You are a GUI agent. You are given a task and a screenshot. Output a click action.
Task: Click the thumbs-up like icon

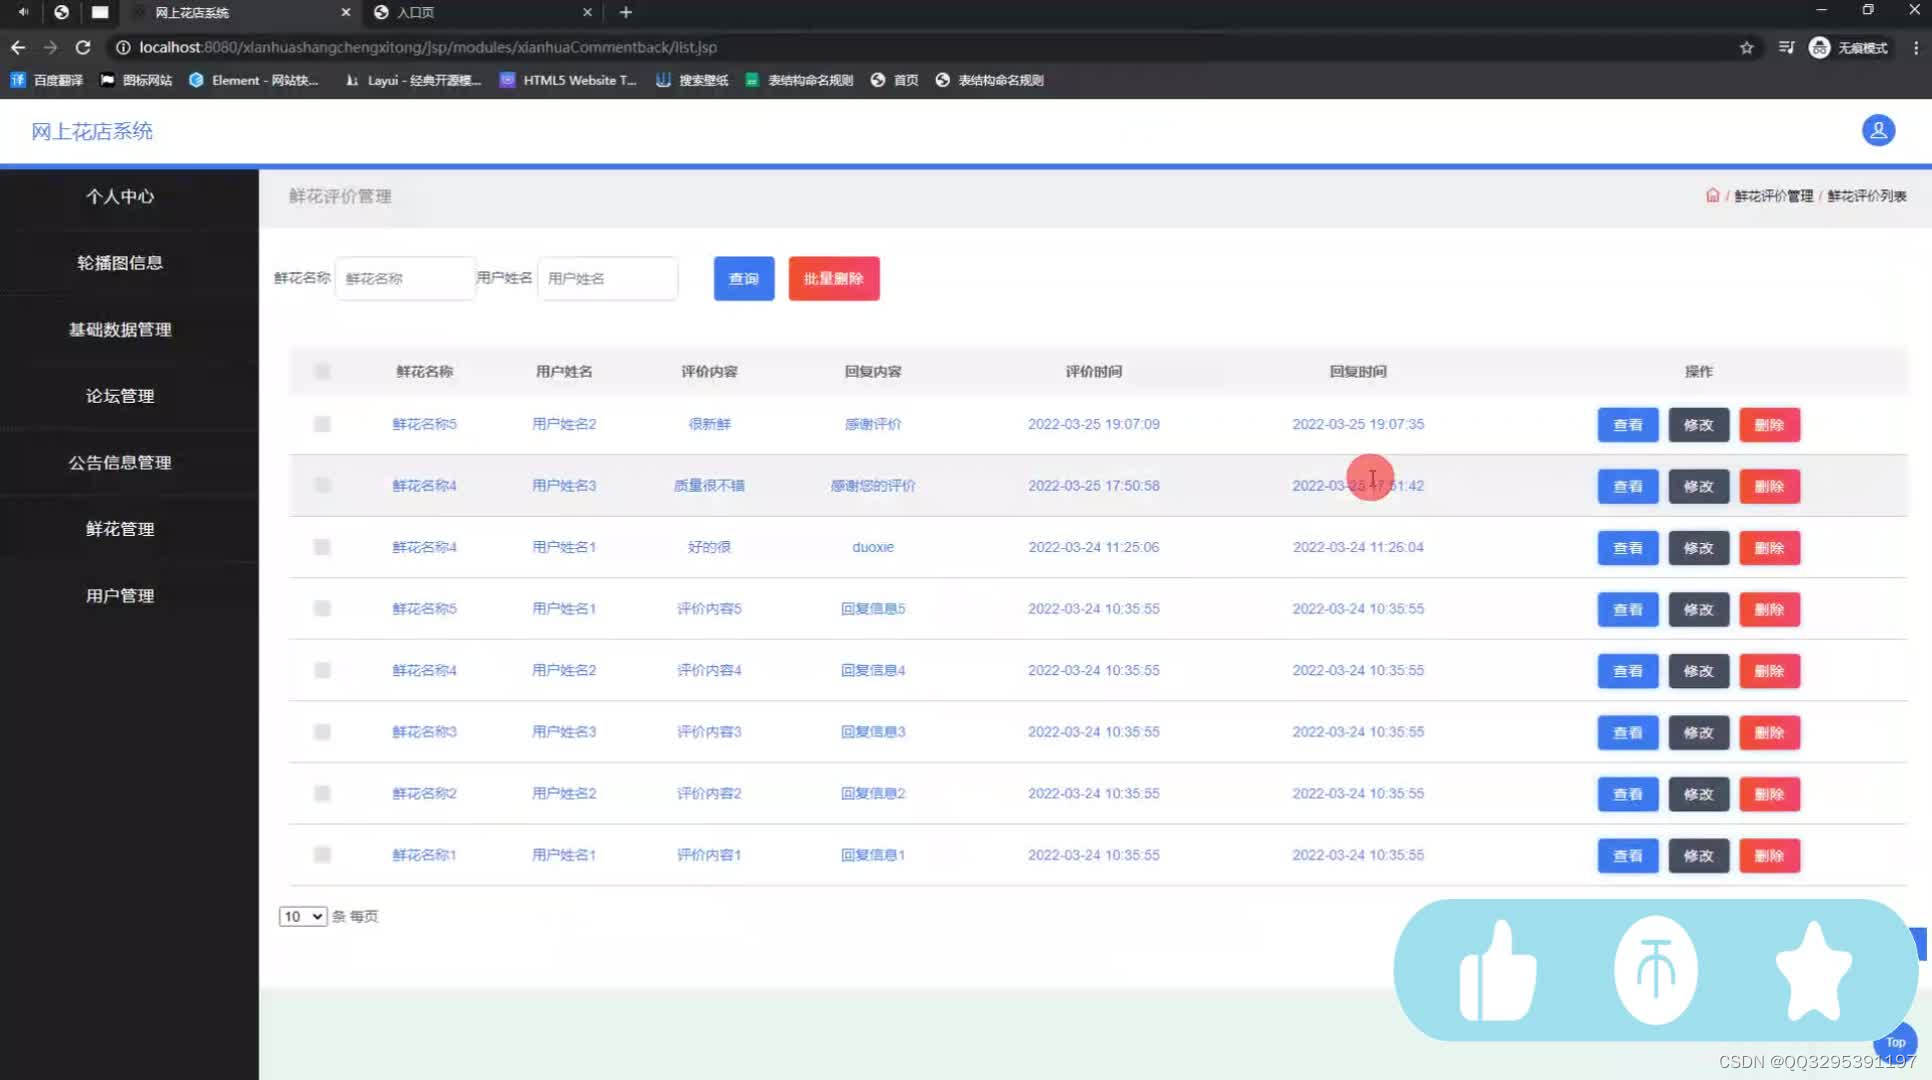pyautogui.click(x=1497, y=971)
